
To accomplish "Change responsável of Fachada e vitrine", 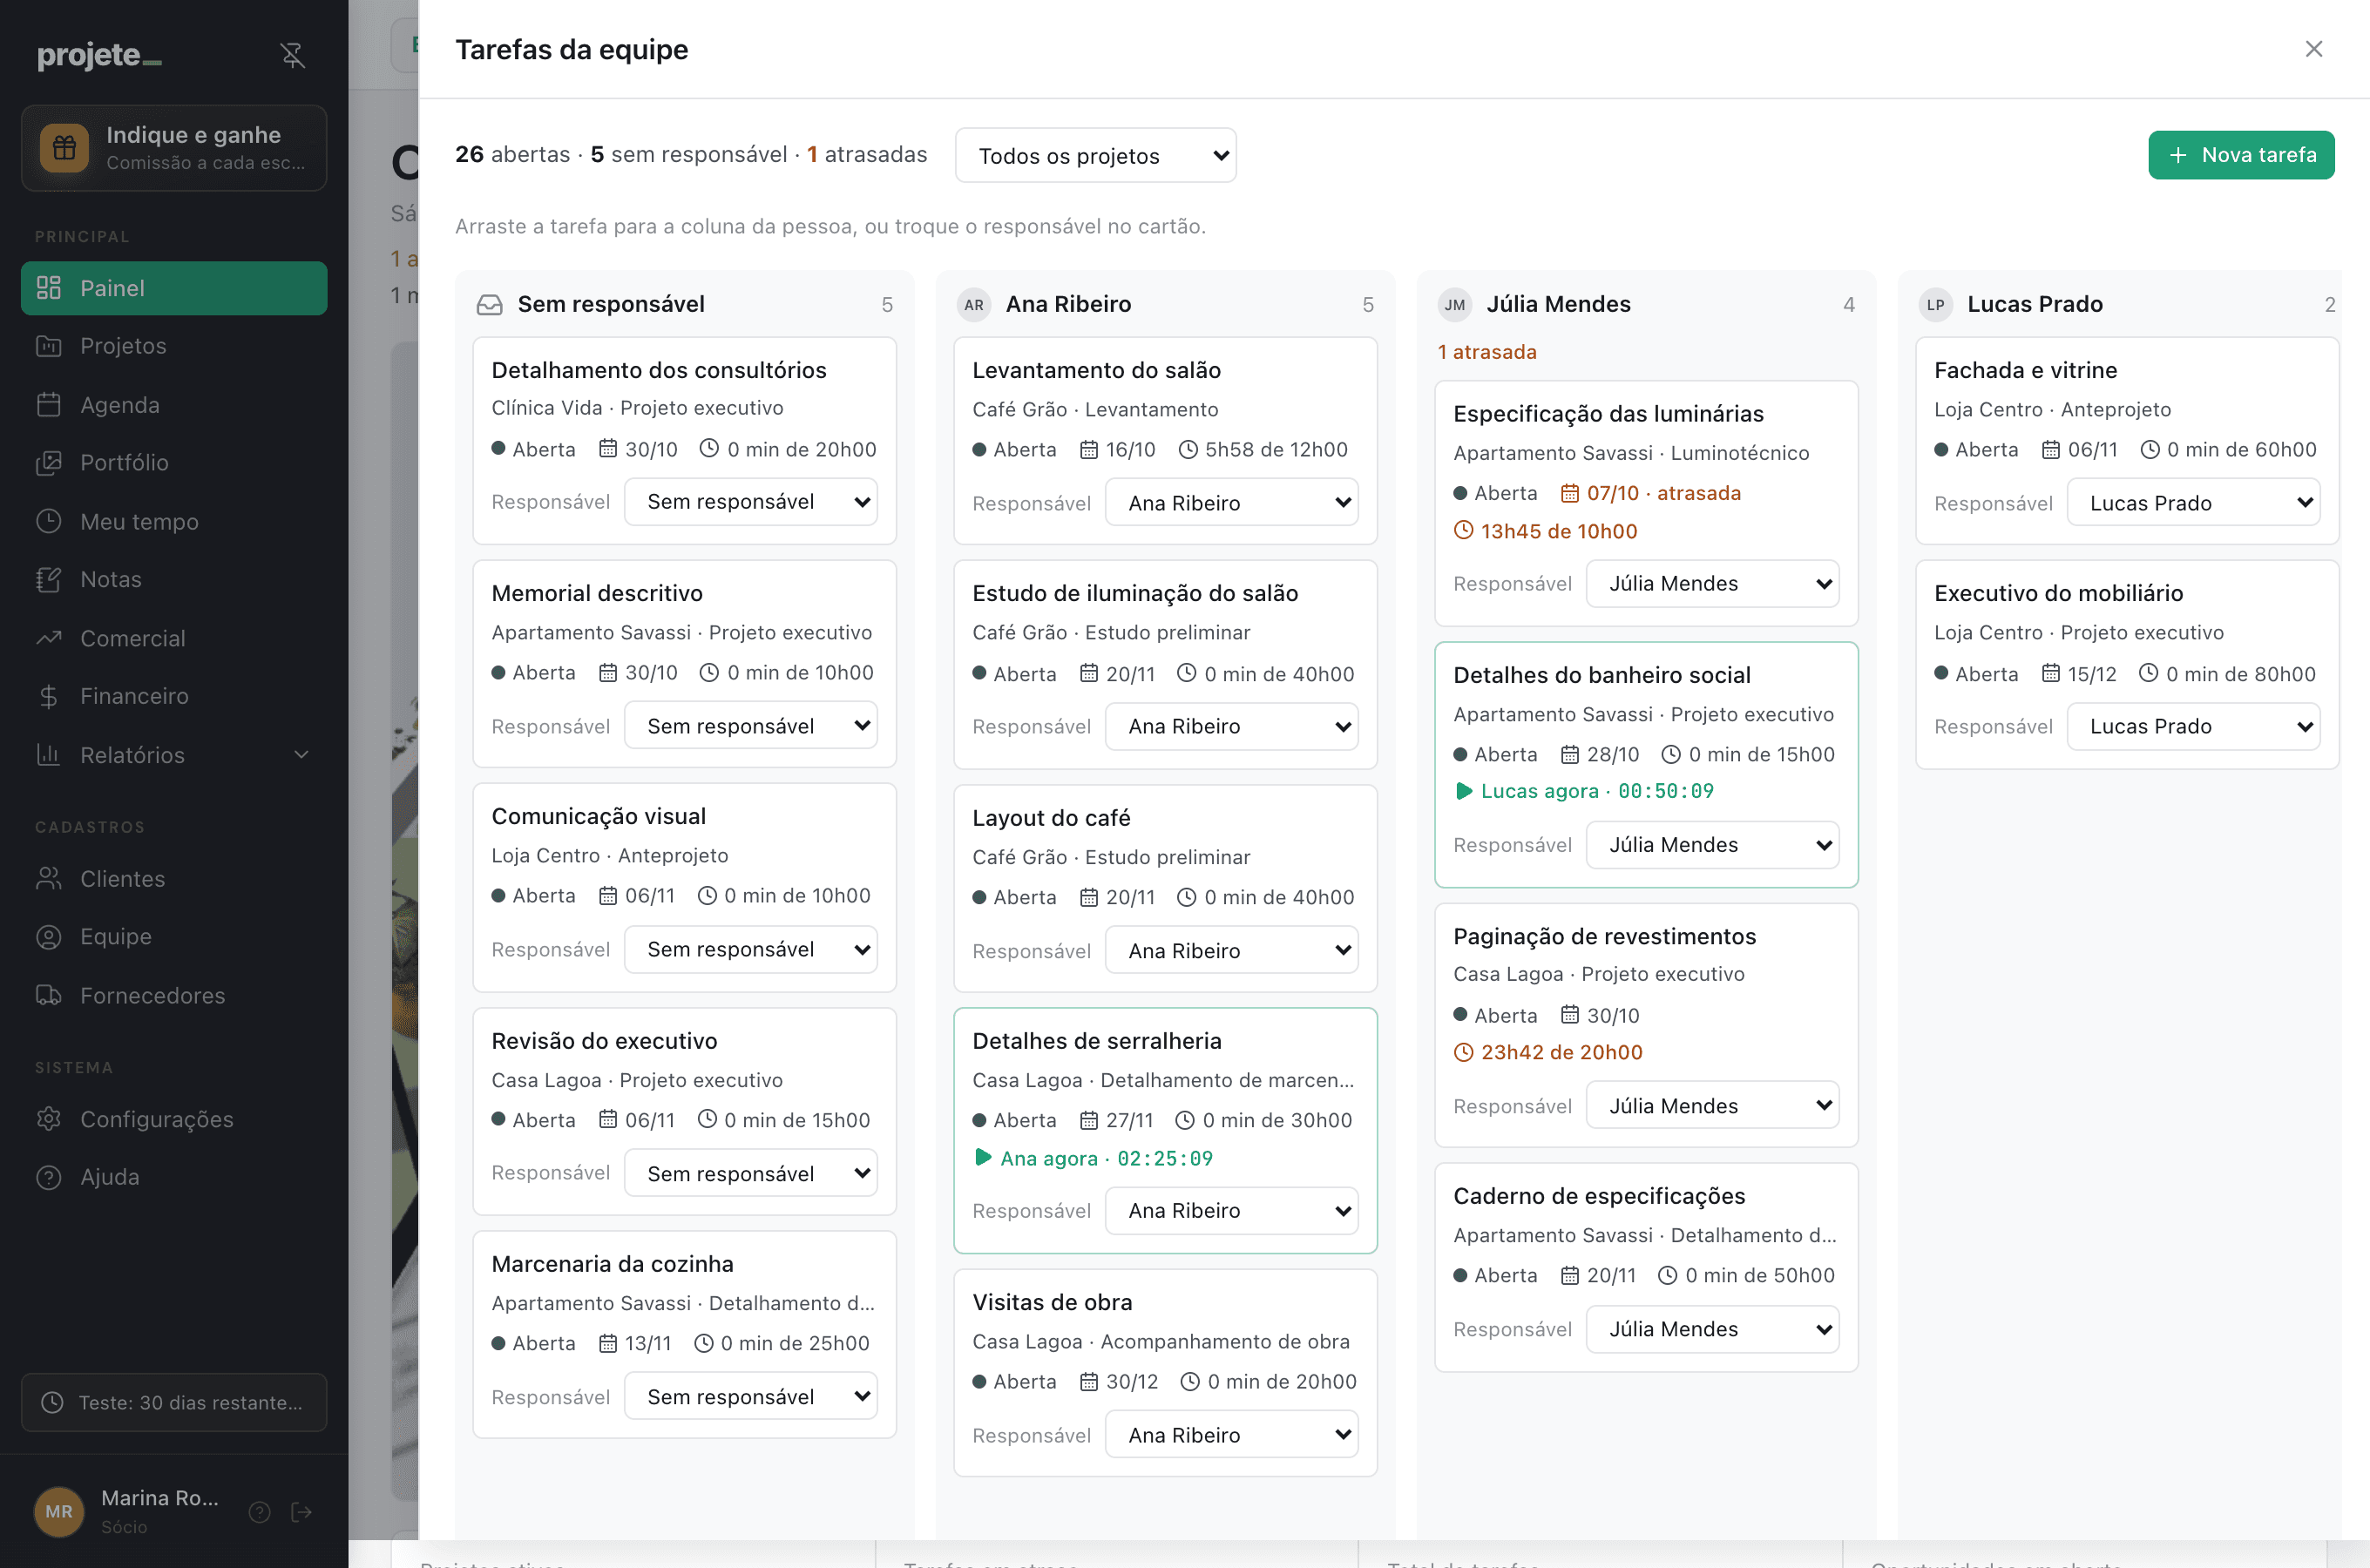I will (x=2193, y=502).
